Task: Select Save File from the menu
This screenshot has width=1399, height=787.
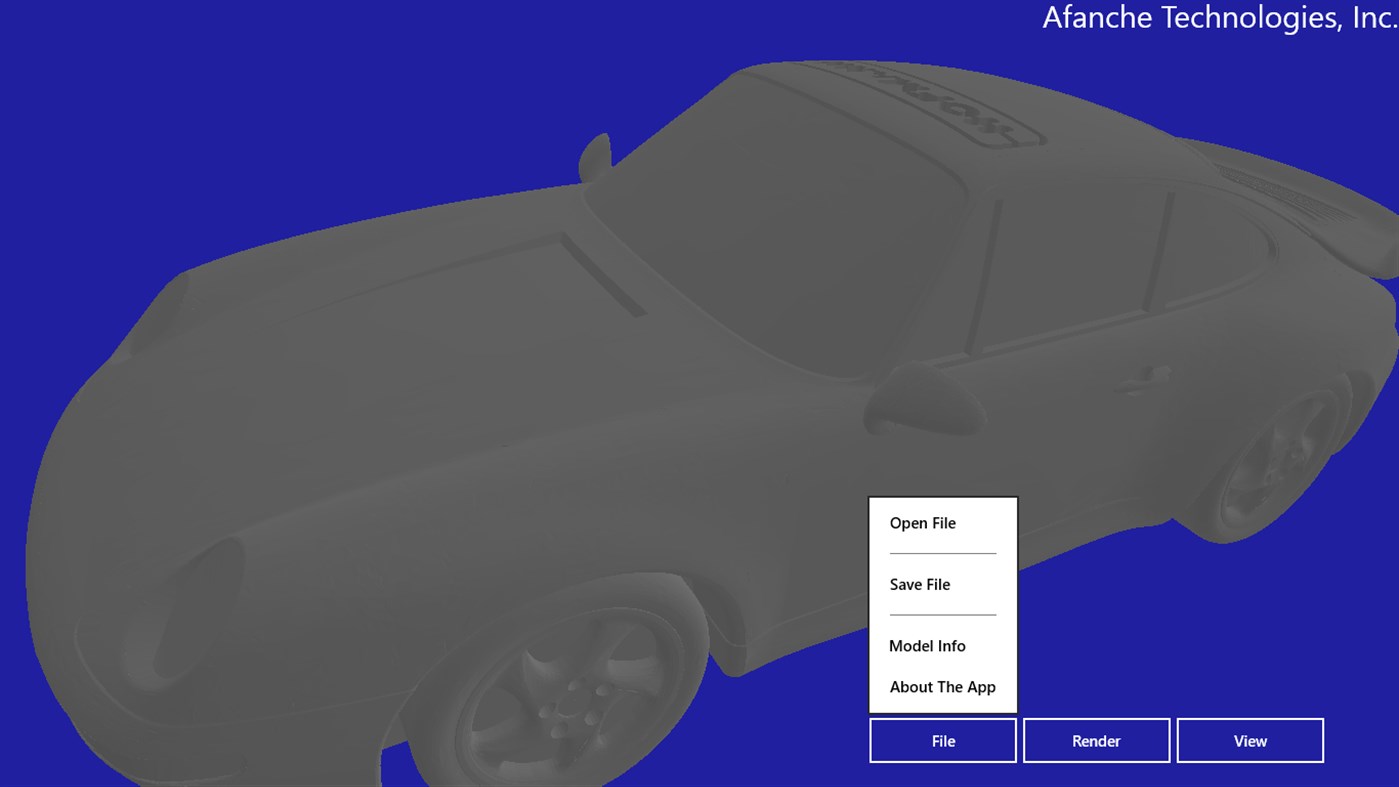Action: pyautogui.click(x=919, y=584)
